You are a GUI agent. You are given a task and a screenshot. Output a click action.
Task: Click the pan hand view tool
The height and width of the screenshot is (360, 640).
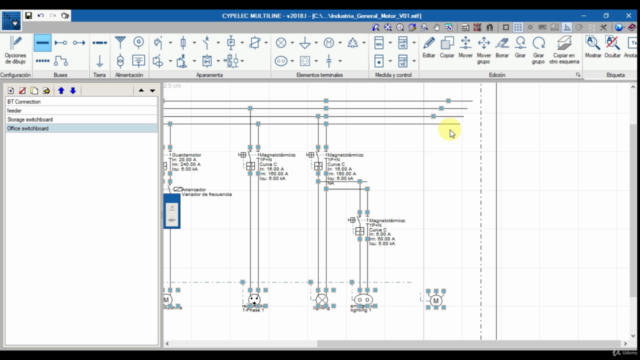coord(437,27)
